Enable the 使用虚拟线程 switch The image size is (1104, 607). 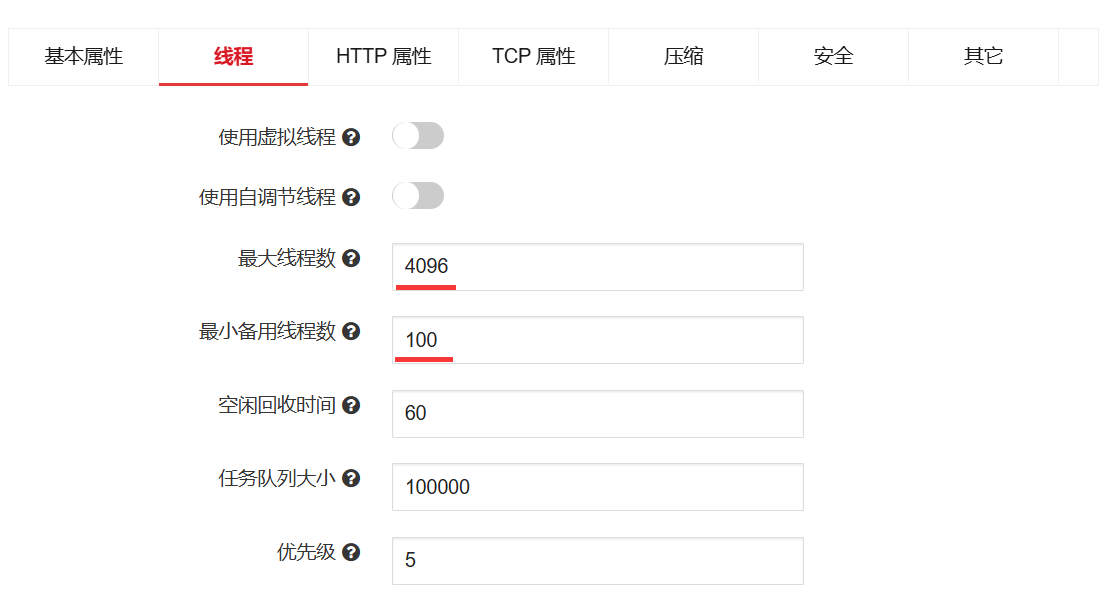click(x=418, y=136)
